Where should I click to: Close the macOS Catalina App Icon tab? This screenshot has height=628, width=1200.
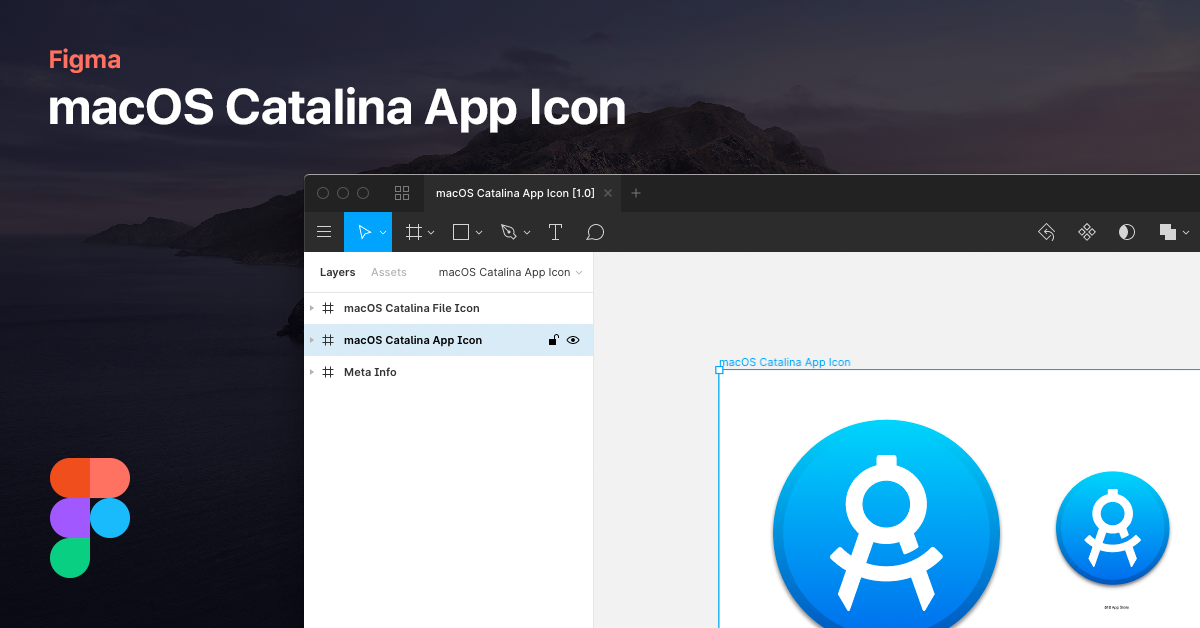608,193
